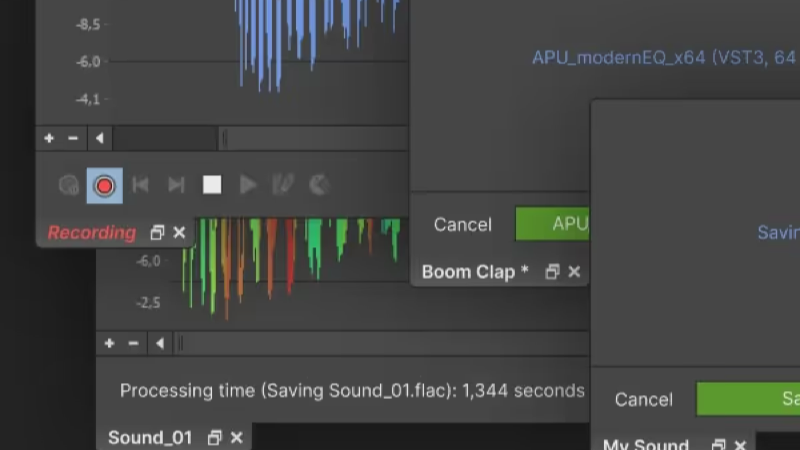Viewport: 800px width, 450px height.
Task: Click the -2.5 level label in Sound_01 panel
Action: point(148,303)
